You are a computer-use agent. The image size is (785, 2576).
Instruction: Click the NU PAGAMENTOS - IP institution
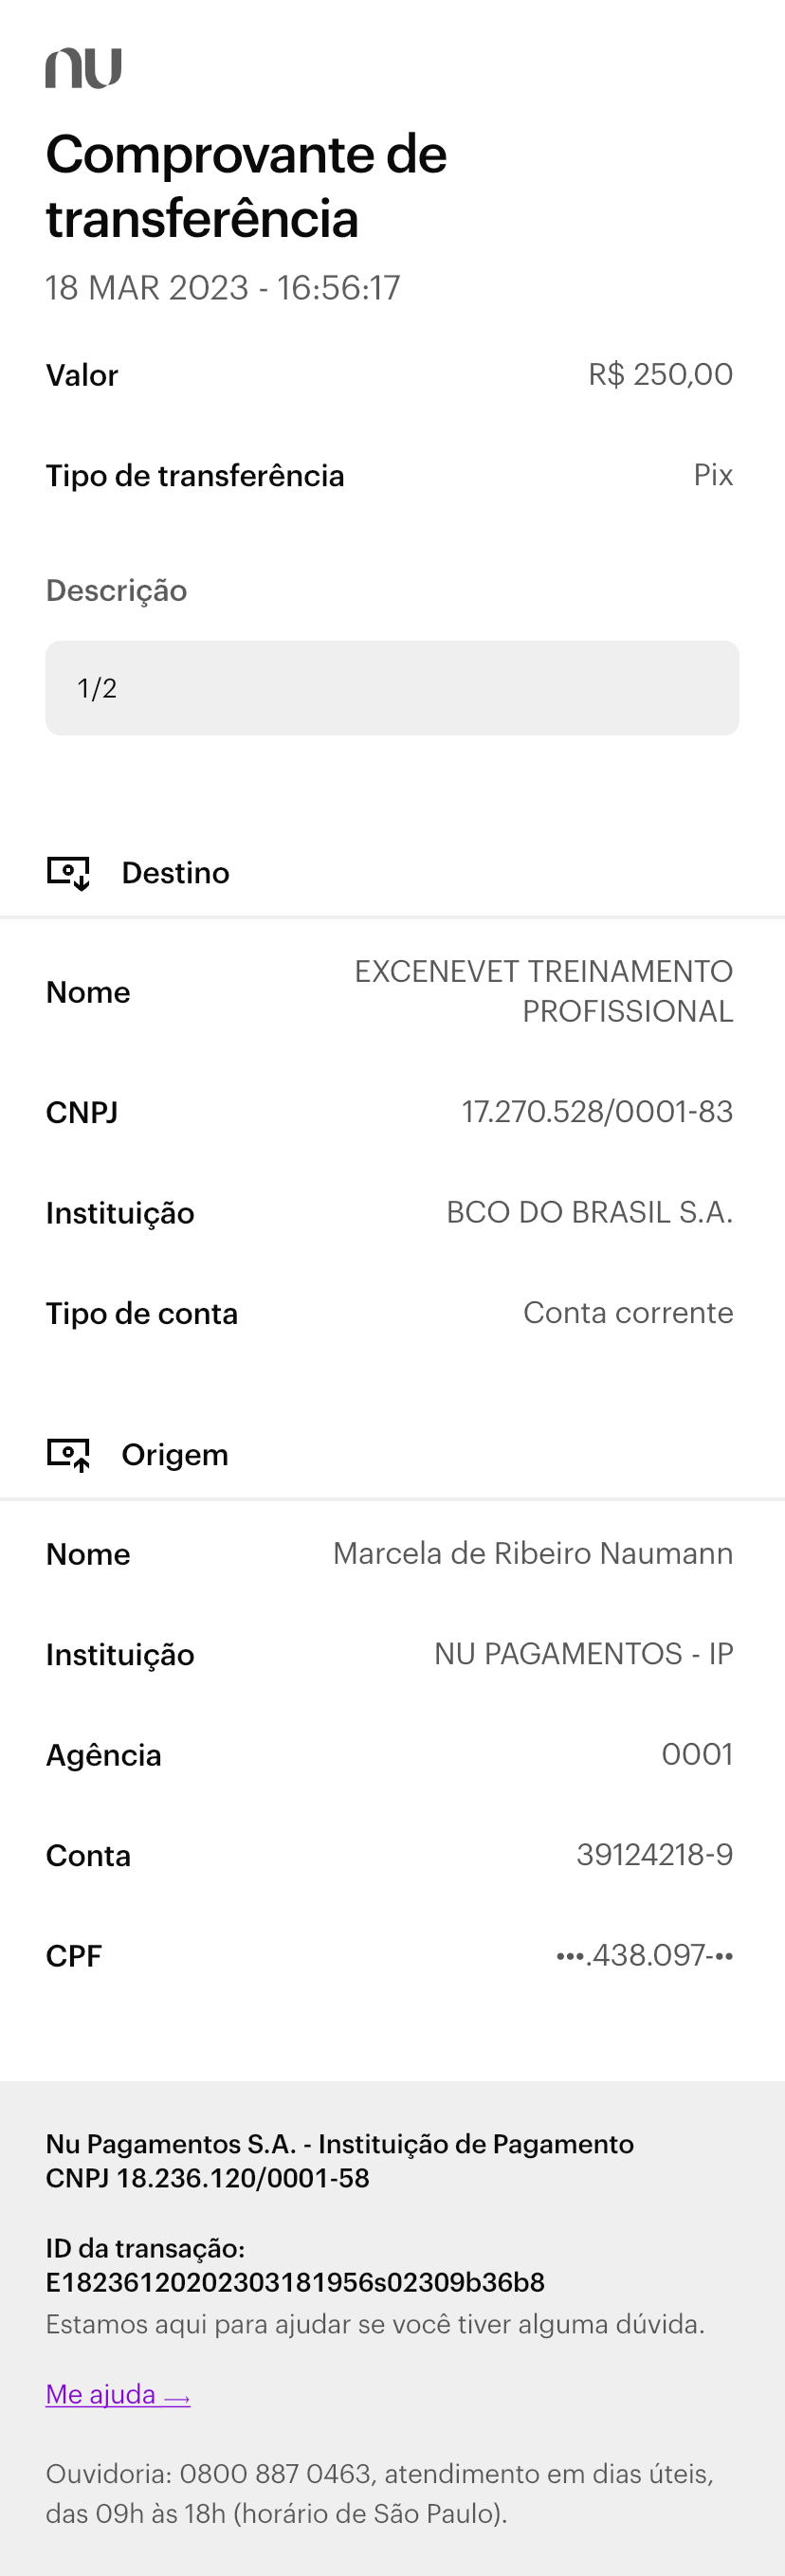[x=583, y=1654]
